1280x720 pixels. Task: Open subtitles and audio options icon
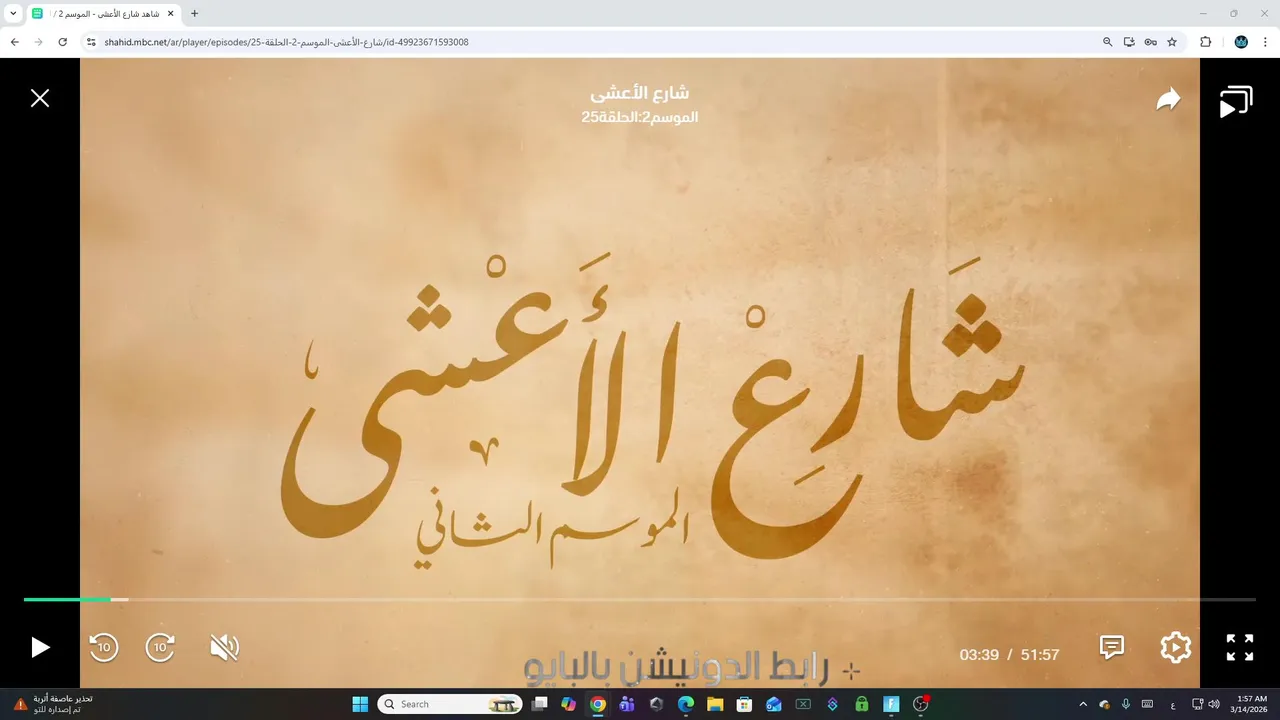tap(1112, 647)
